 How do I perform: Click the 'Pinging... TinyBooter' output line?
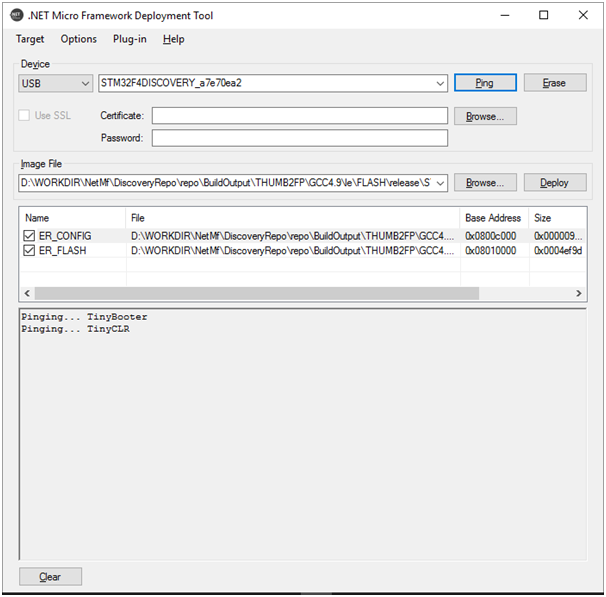[x=84, y=317]
